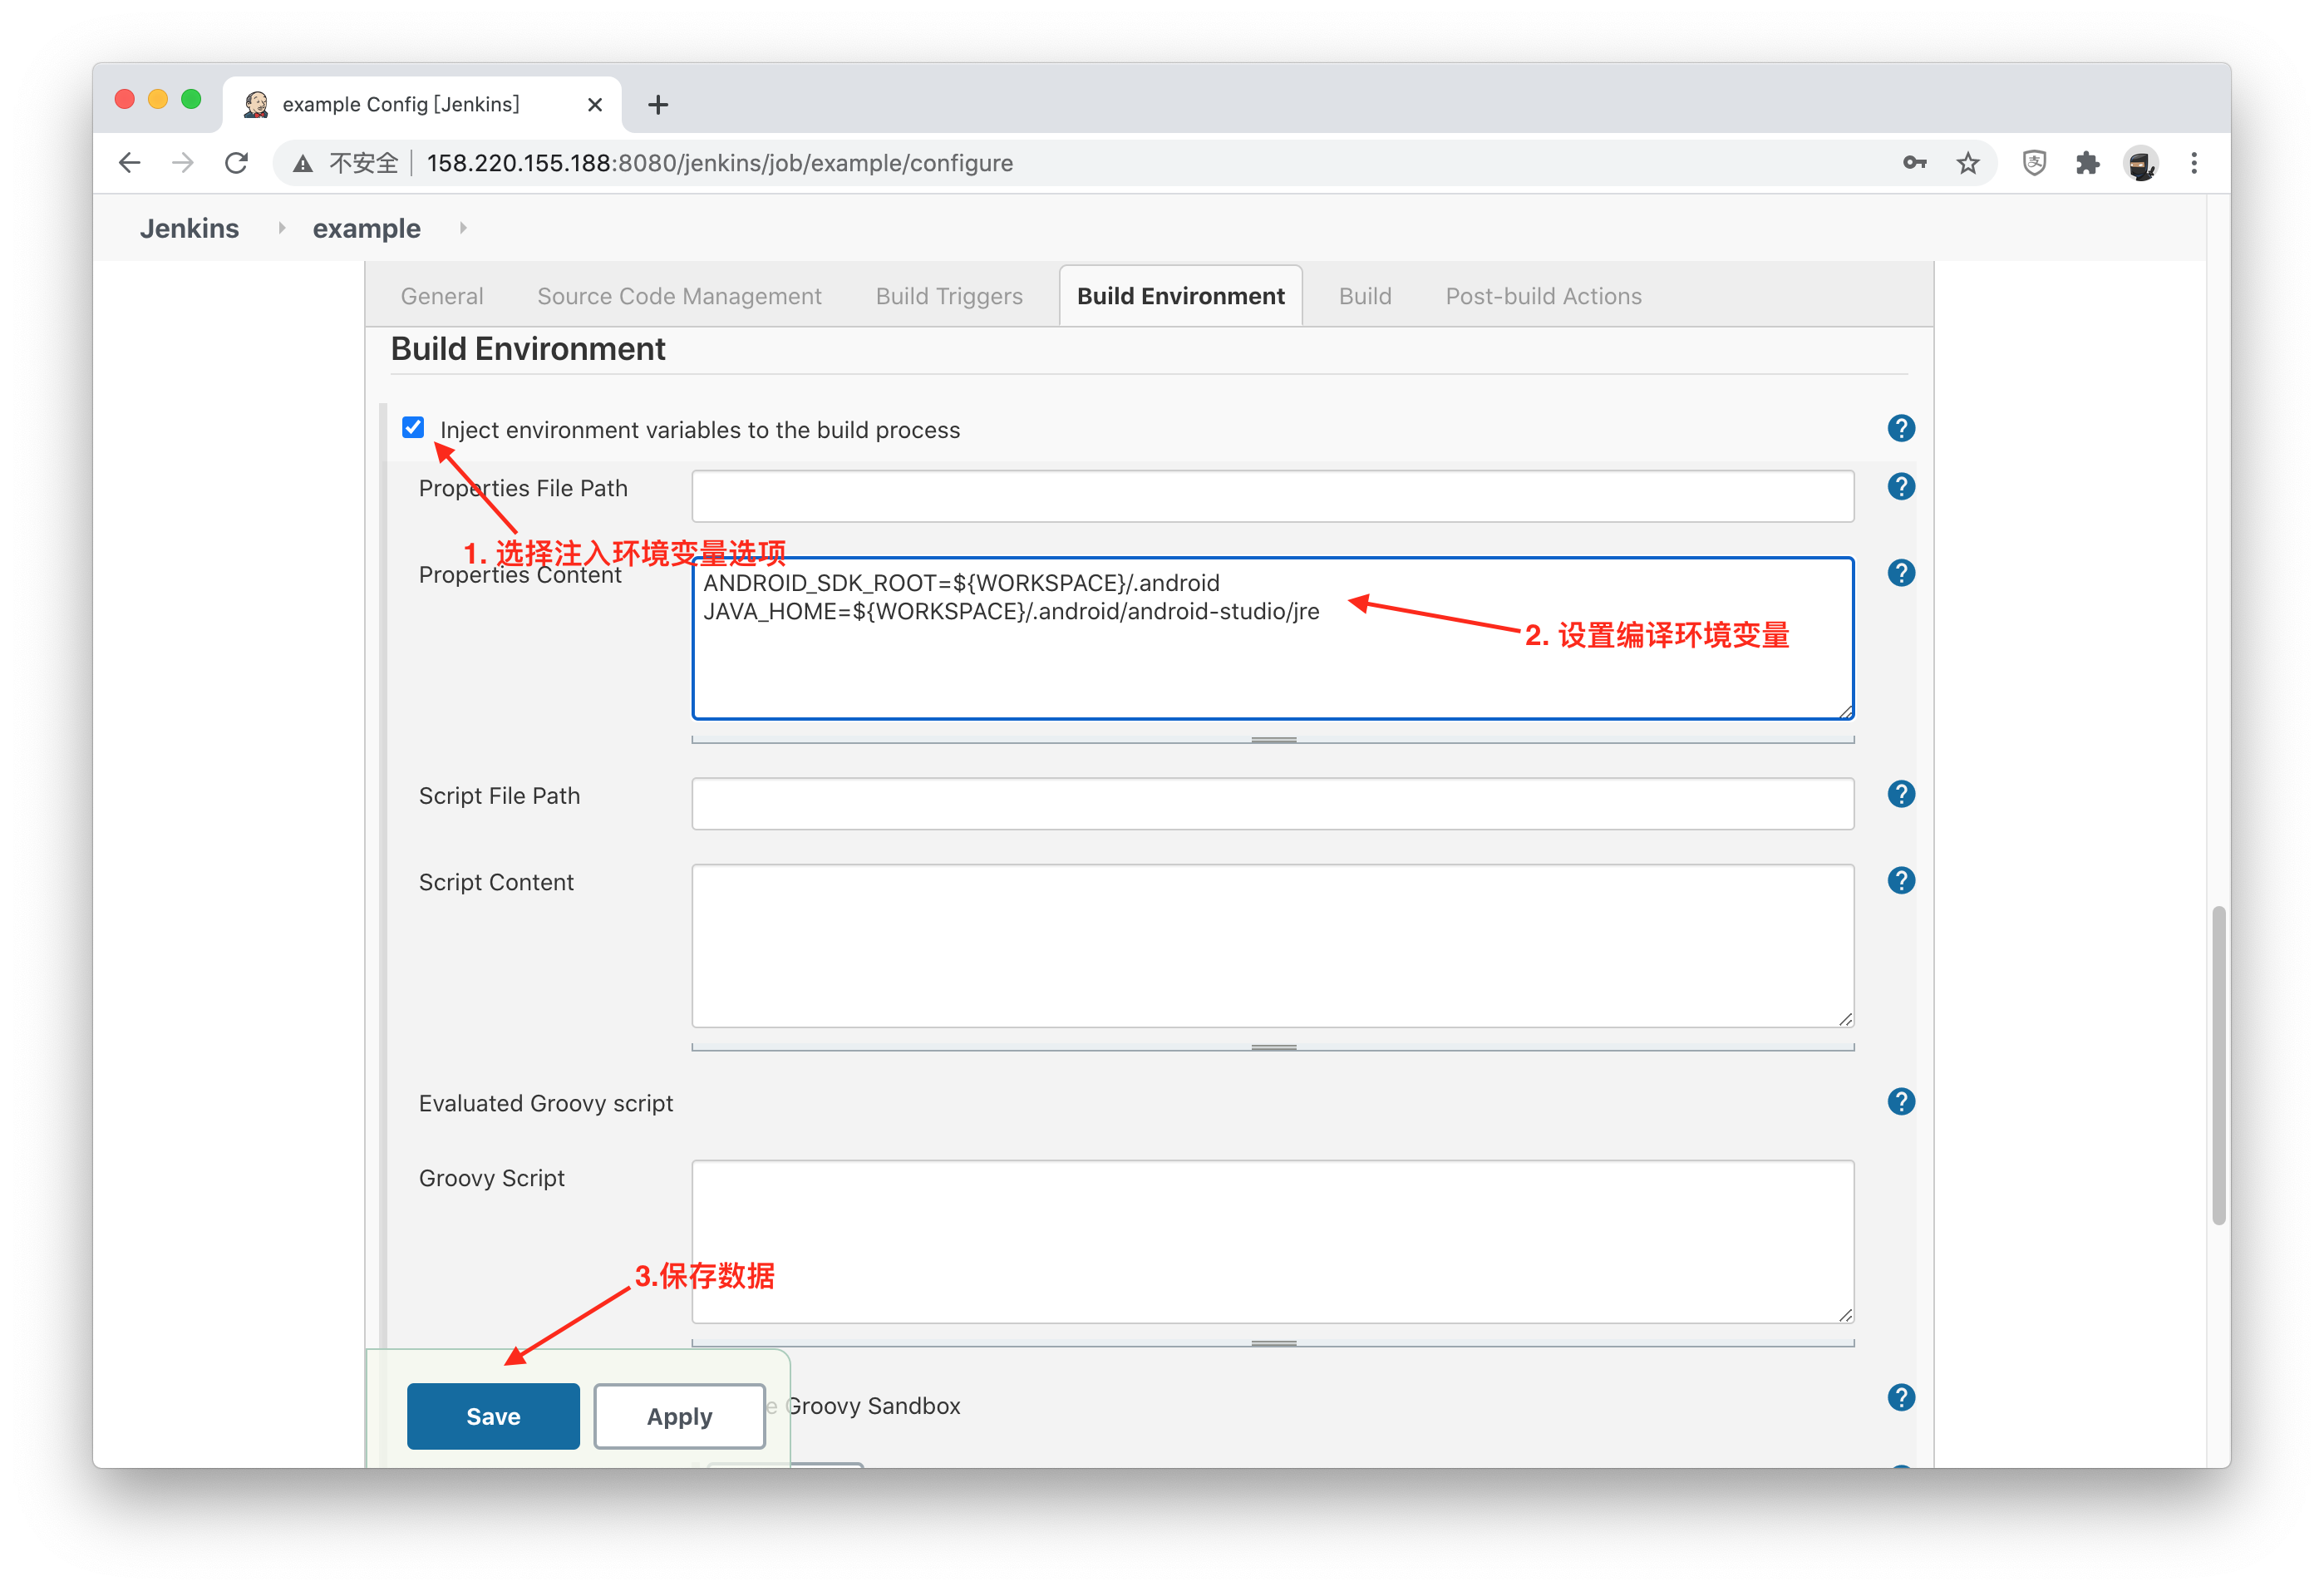The image size is (2324, 1591).
Task: Switch to the Build Triggers tab
Action: click(x=949, y=296)
